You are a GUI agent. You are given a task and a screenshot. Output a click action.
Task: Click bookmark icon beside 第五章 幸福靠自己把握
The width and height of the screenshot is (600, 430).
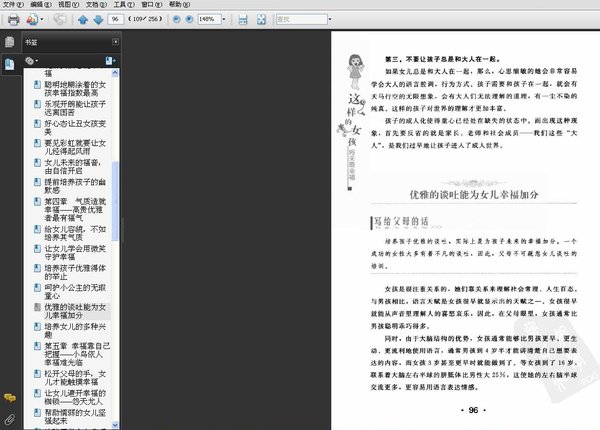tap(37, 346)
